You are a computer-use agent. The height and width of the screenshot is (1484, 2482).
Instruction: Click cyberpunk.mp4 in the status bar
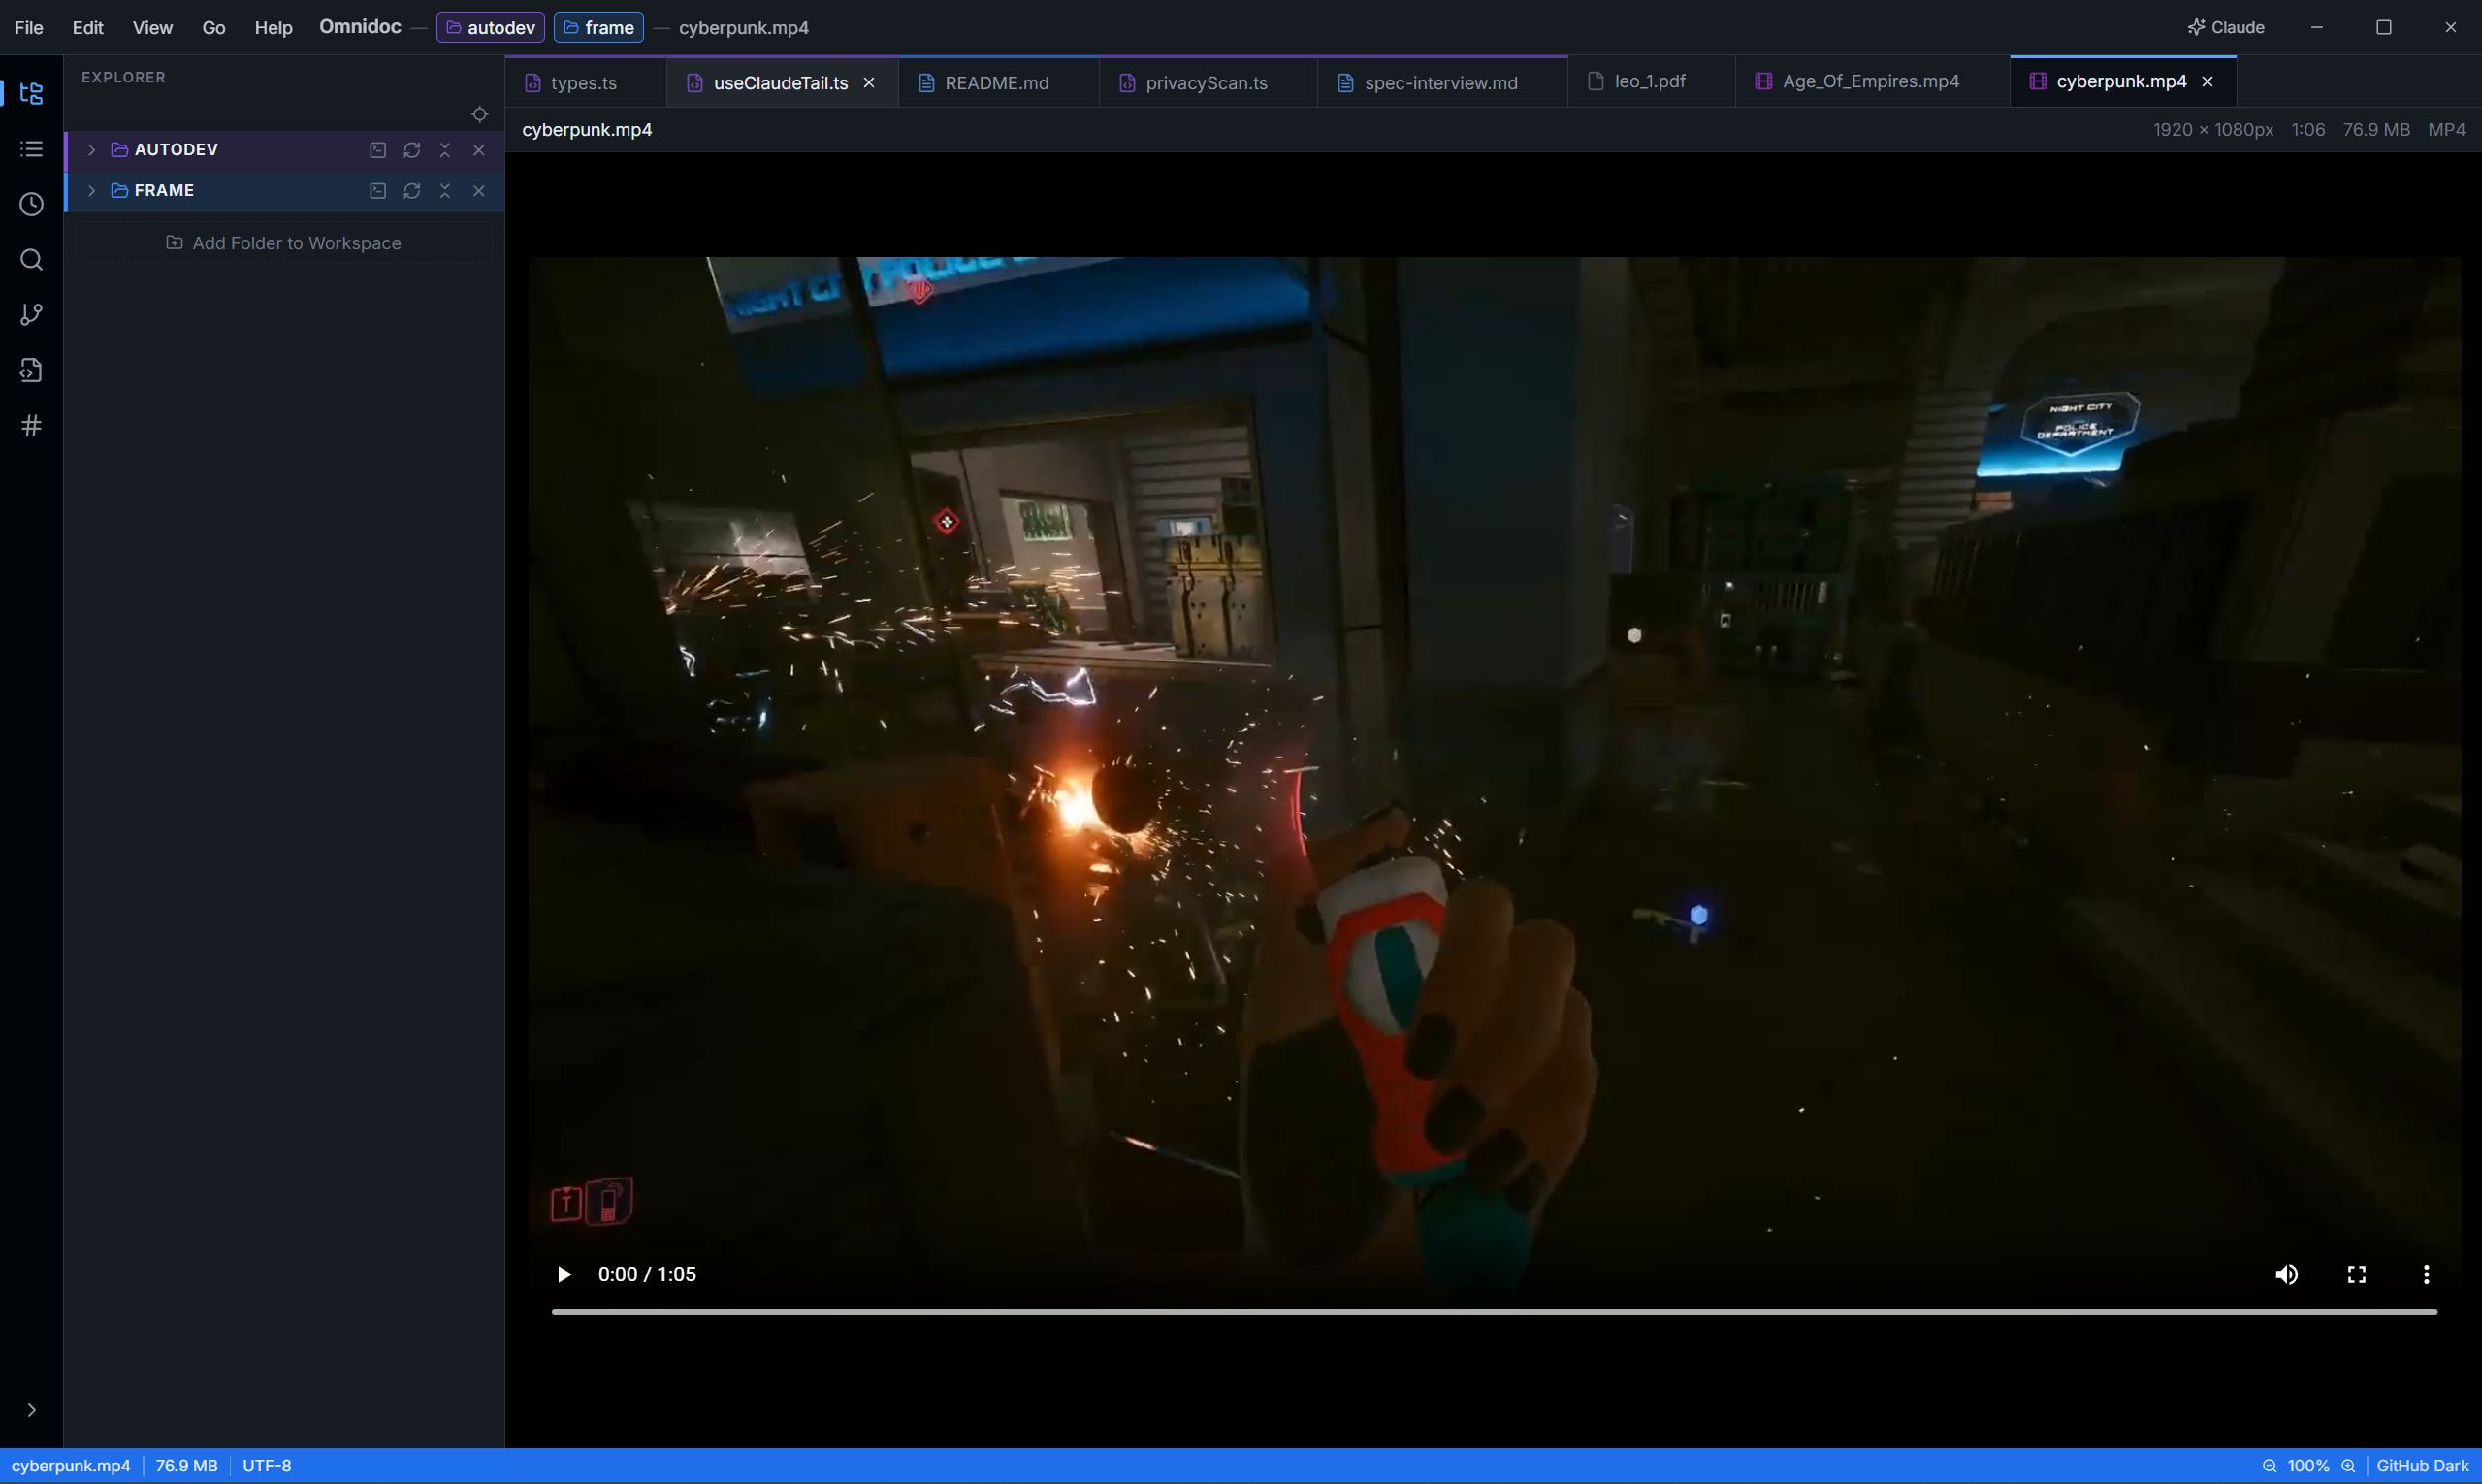tap(71, 1466)
